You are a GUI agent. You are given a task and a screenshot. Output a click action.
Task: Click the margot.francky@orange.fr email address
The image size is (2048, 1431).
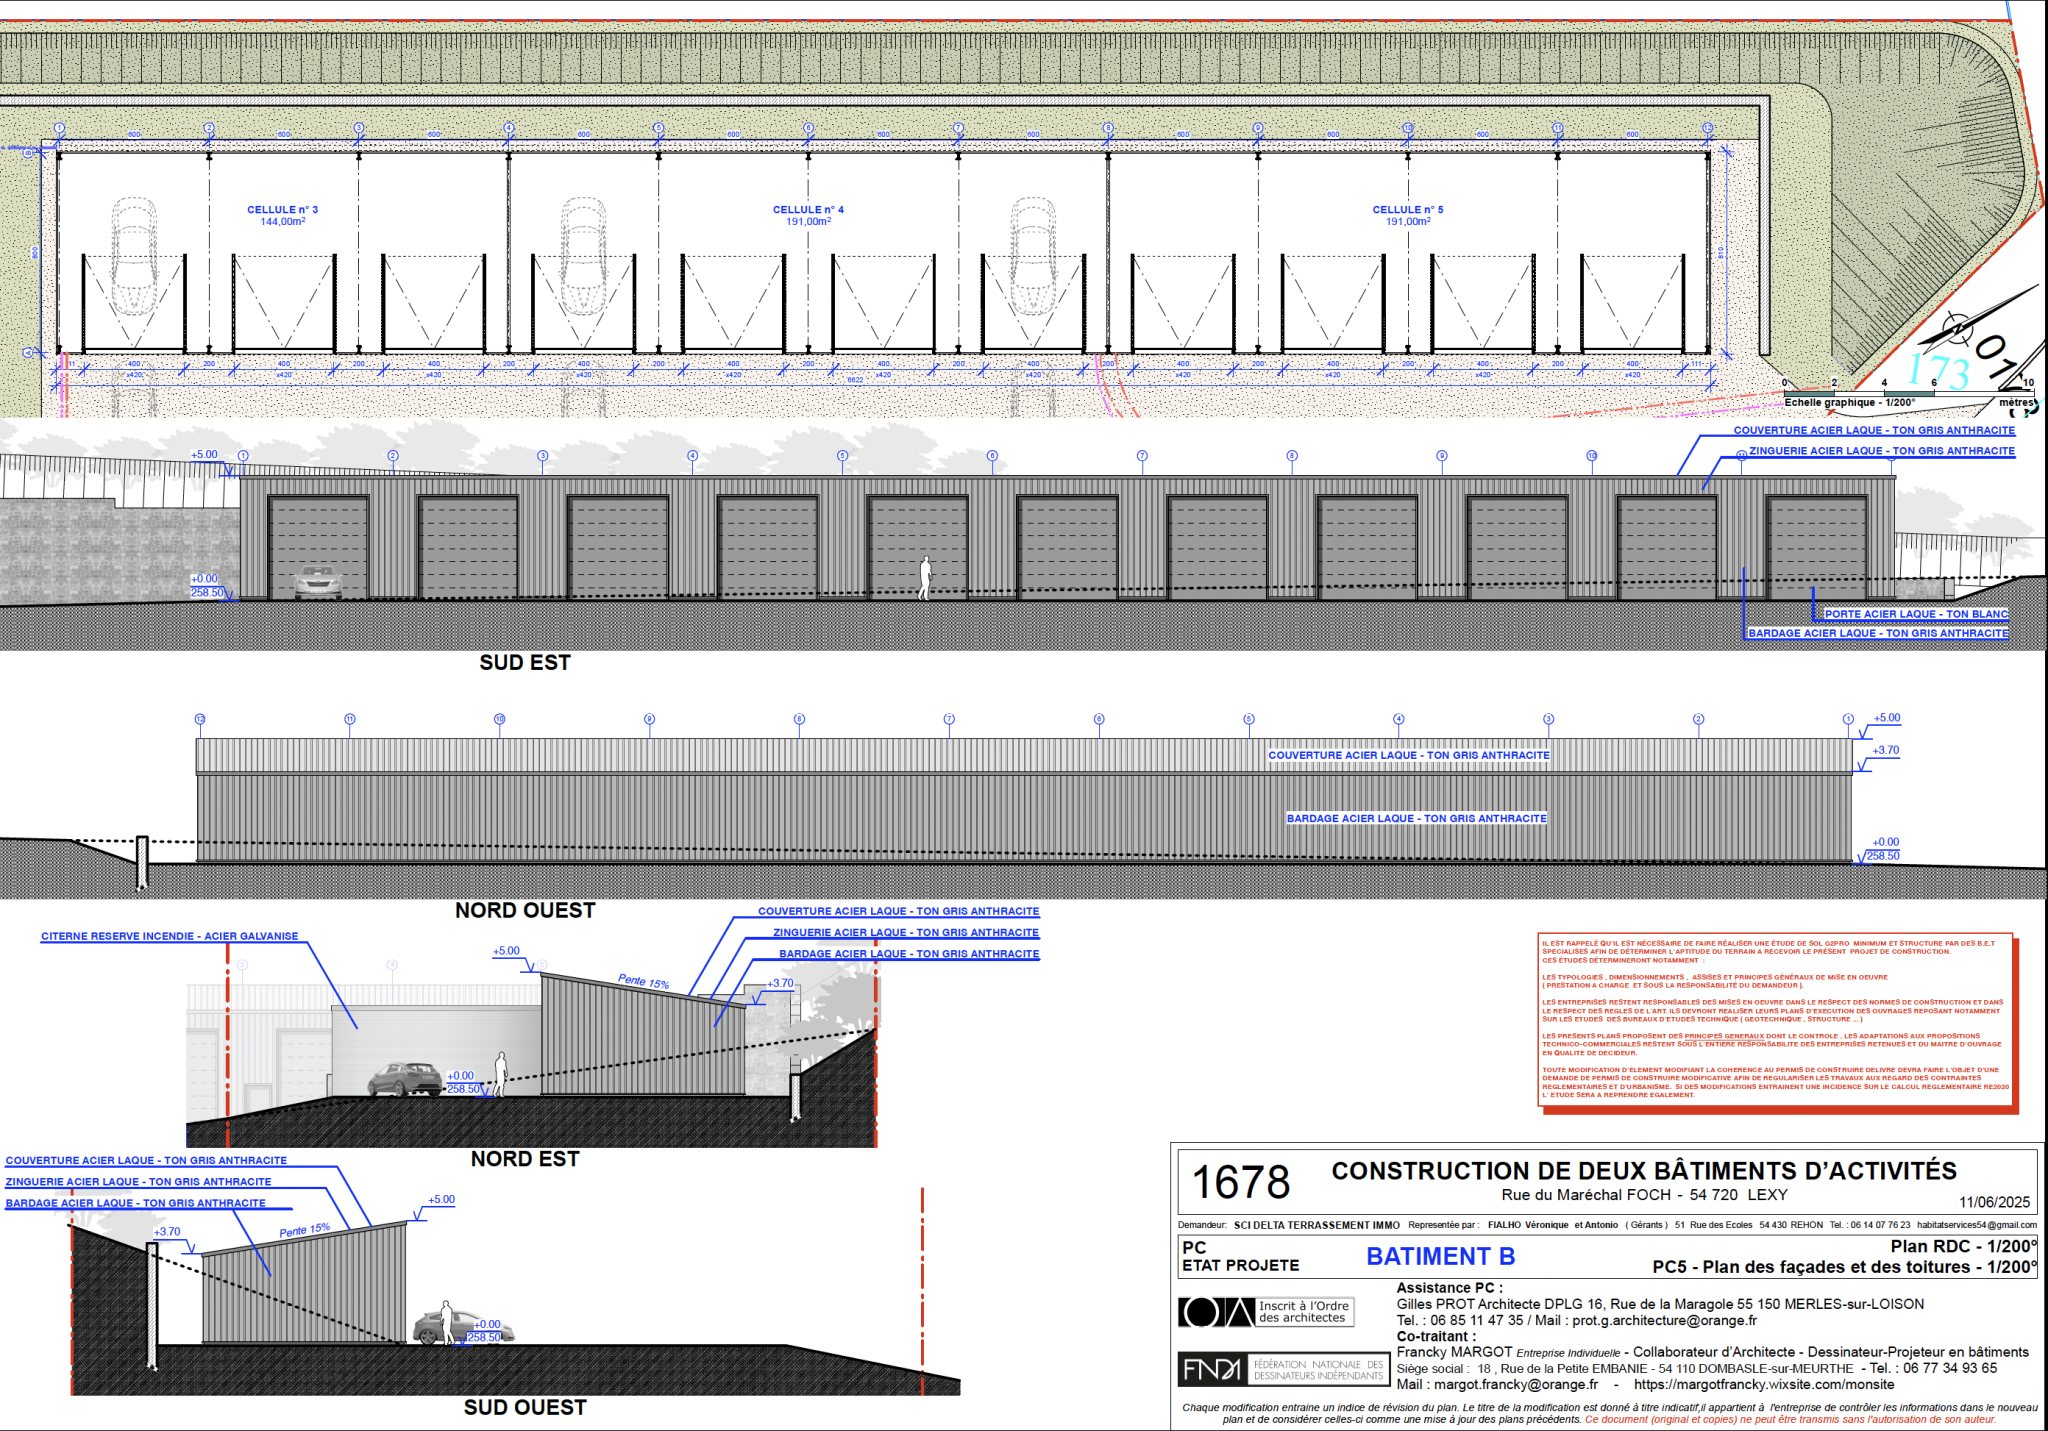point(1515,1385)
